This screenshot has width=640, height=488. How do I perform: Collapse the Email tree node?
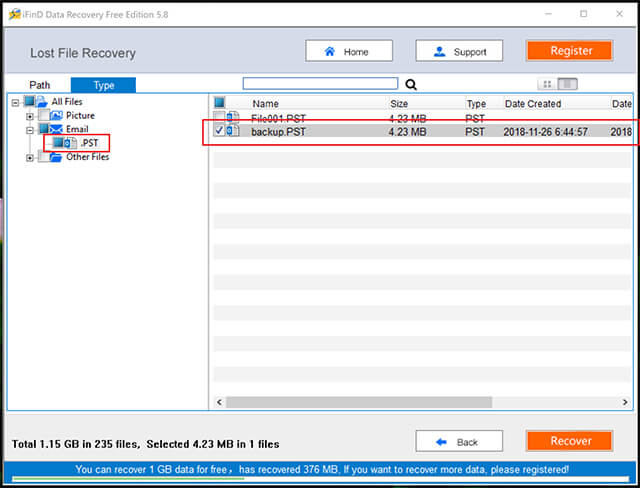pos(29,131)
